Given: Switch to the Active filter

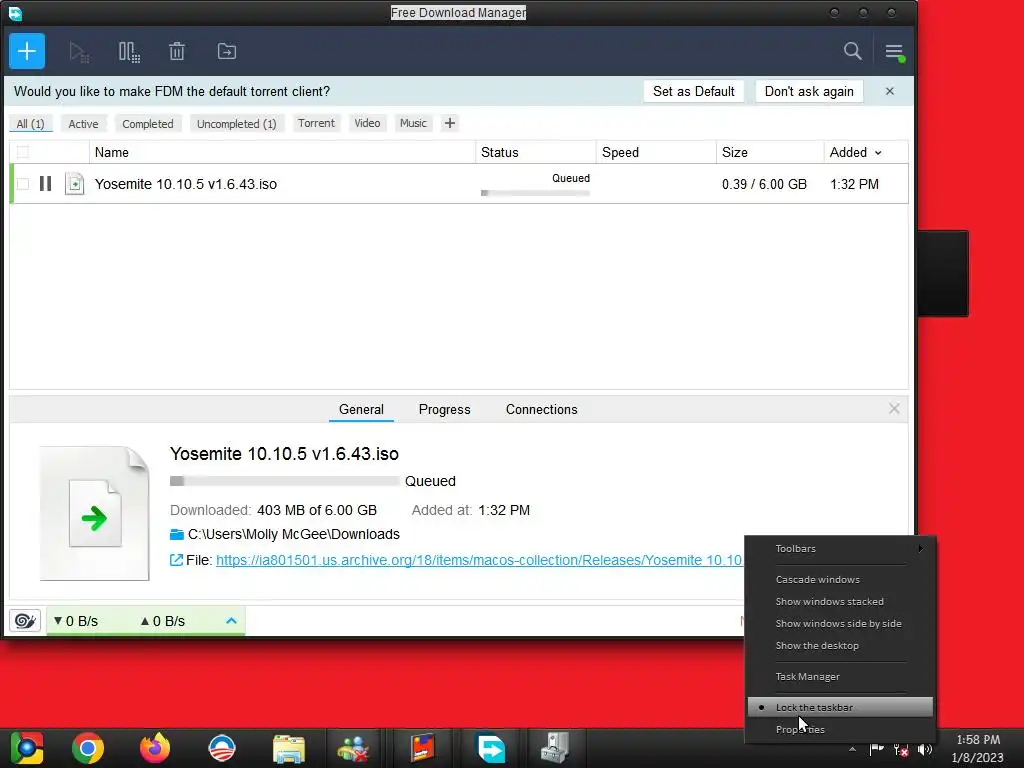Looking at the screenshot, I should coord(83,123).
